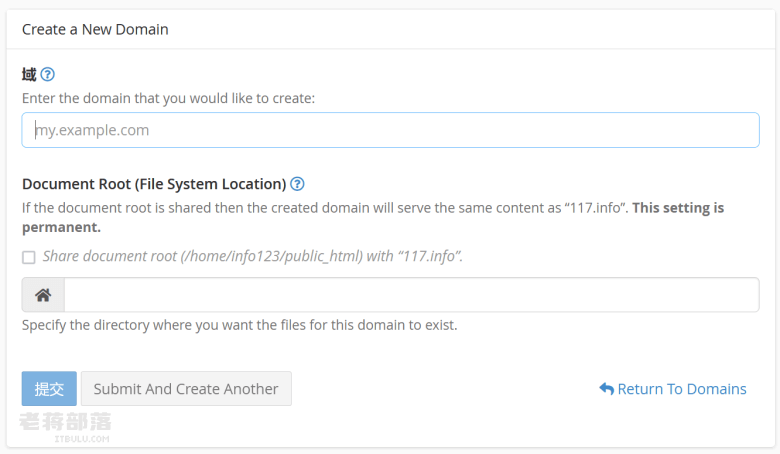The image size is (780, 454).
Task: Click the home icon before directory field
Action: (43, 295)
